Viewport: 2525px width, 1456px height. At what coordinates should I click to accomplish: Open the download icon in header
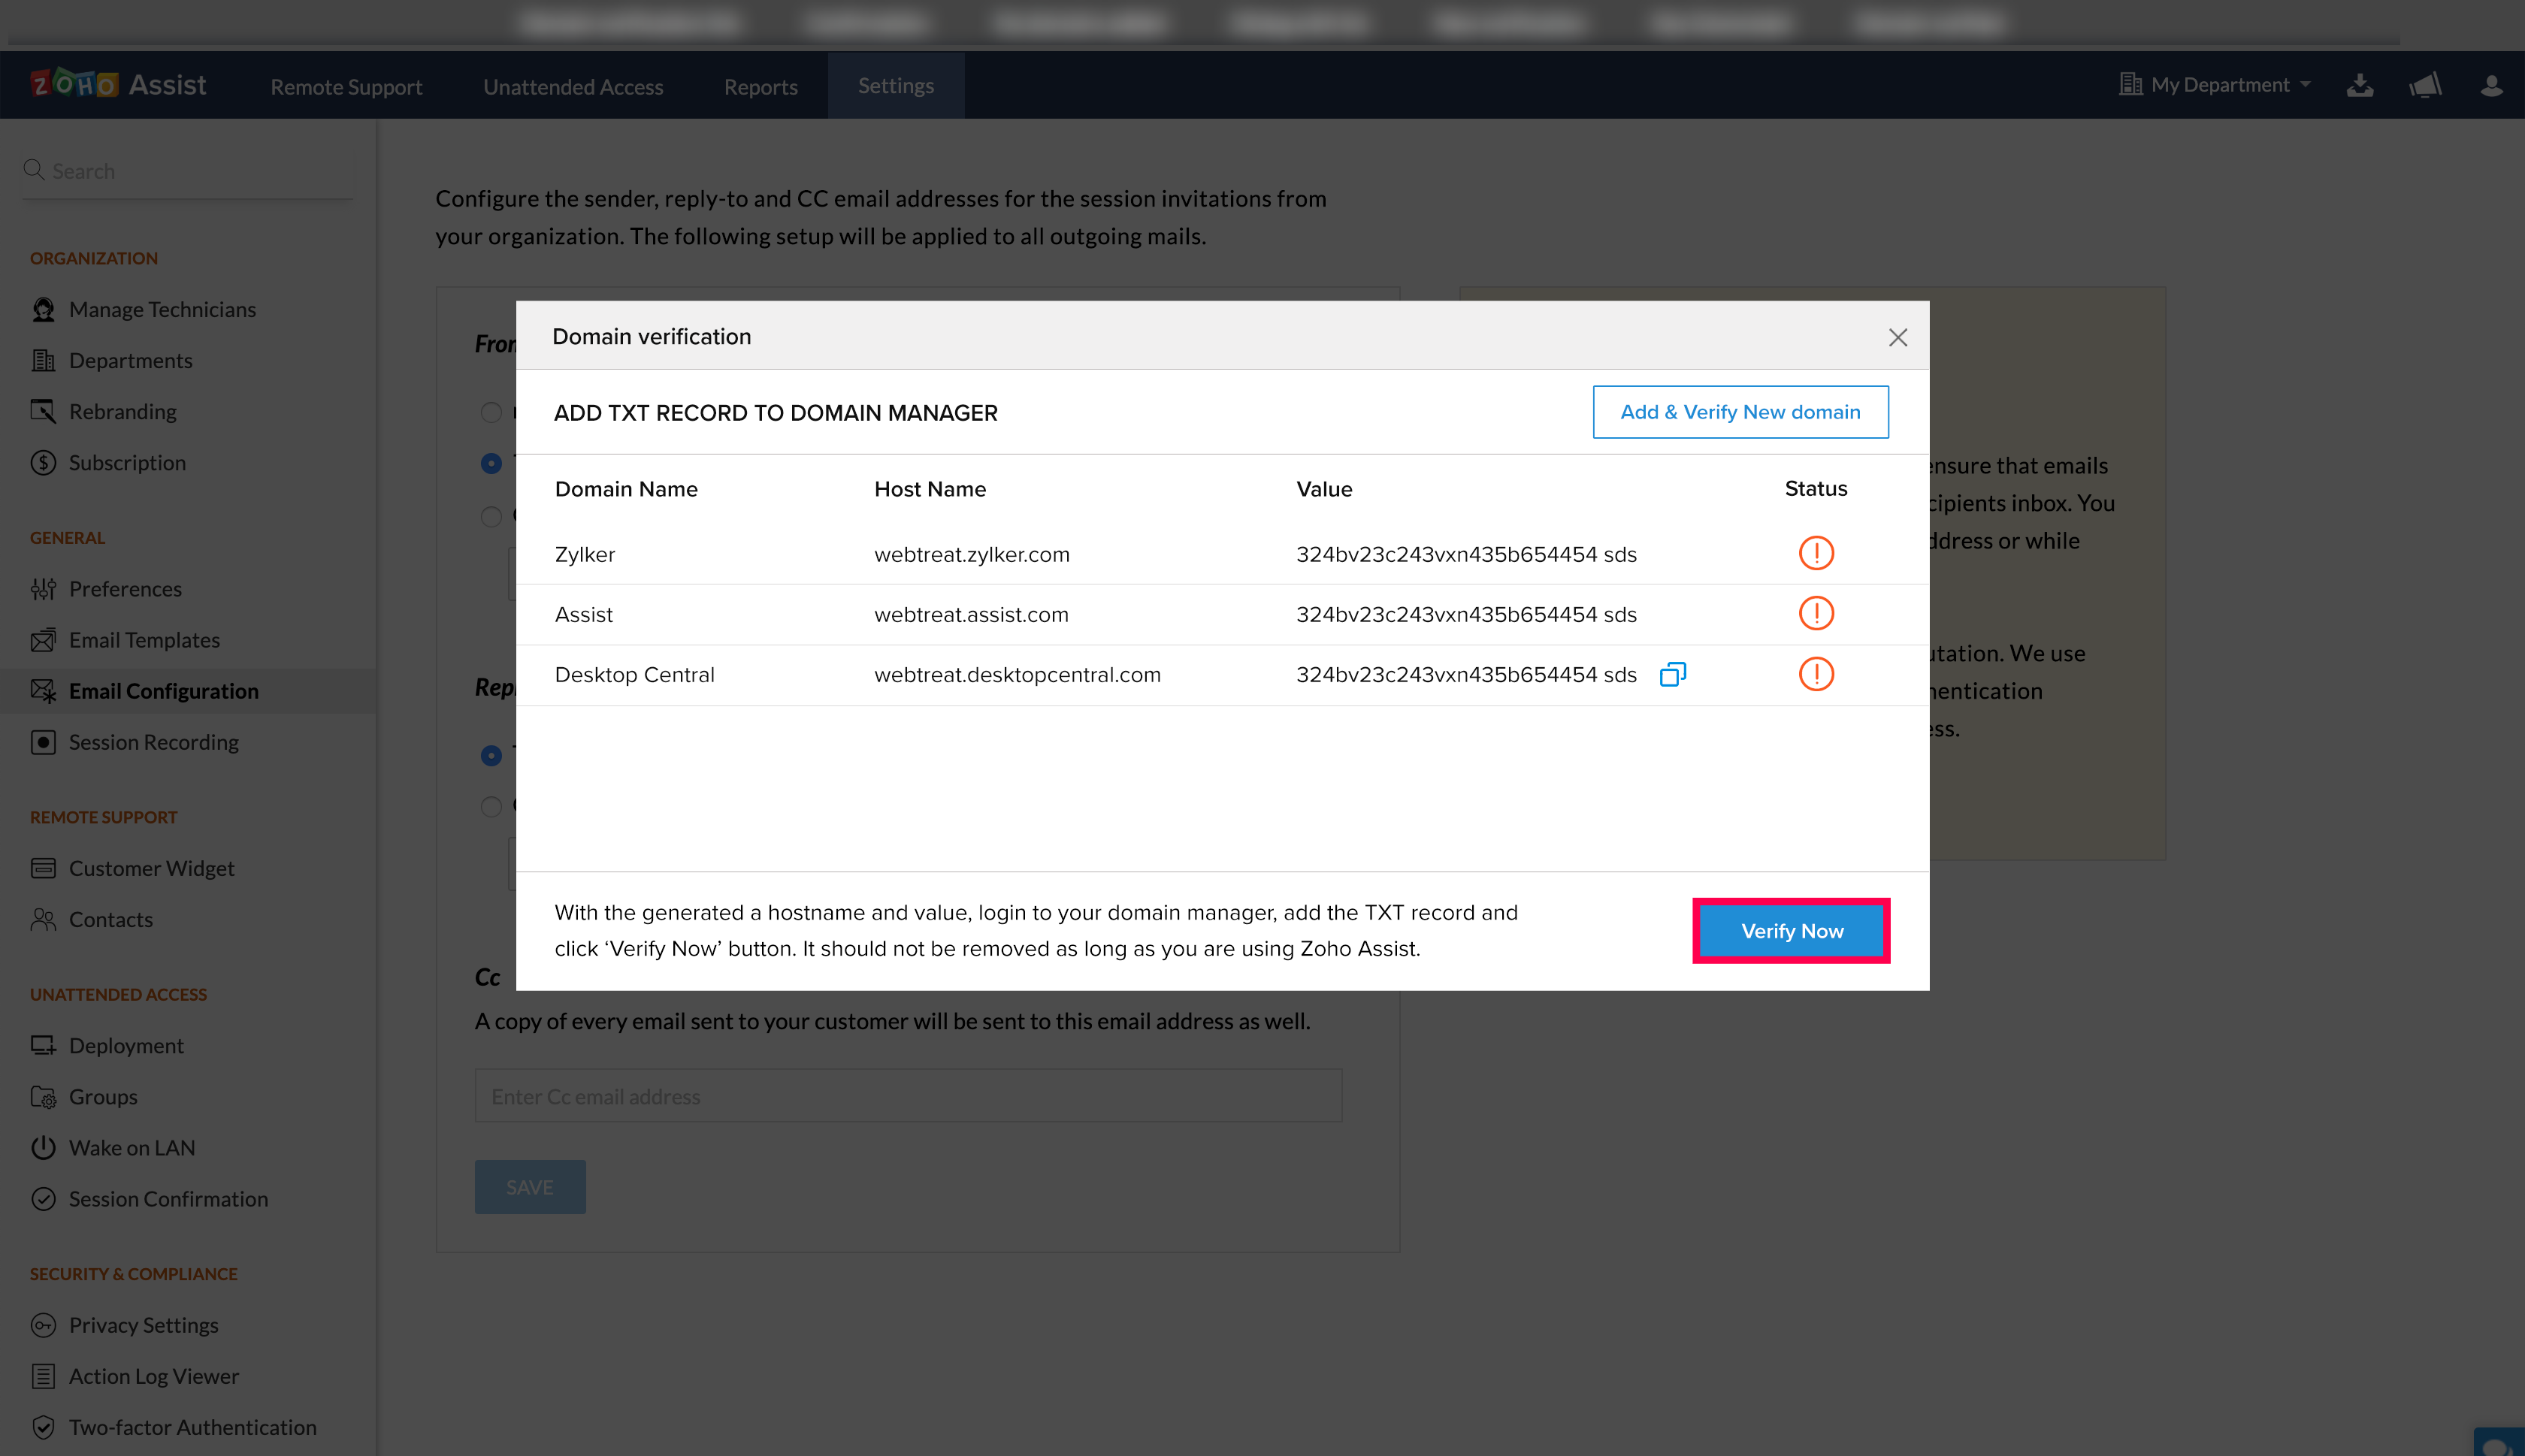point(2360,86)
